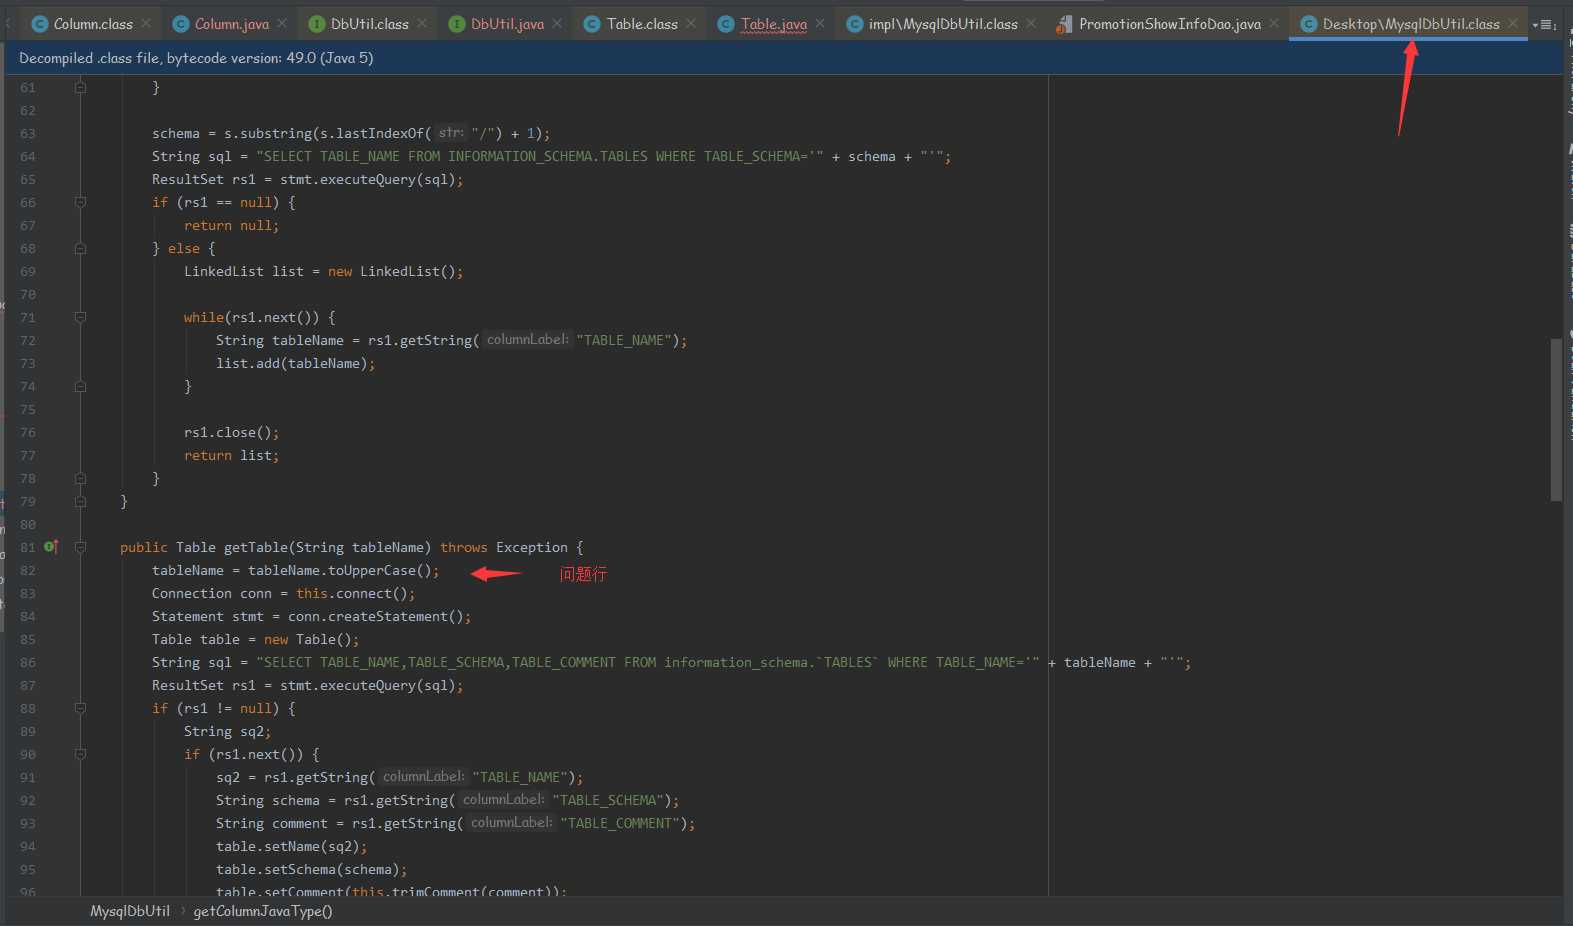1573x926 pixels.
Task: Click the class icon on Column.class tab
Action: click(x=40, y=24)
